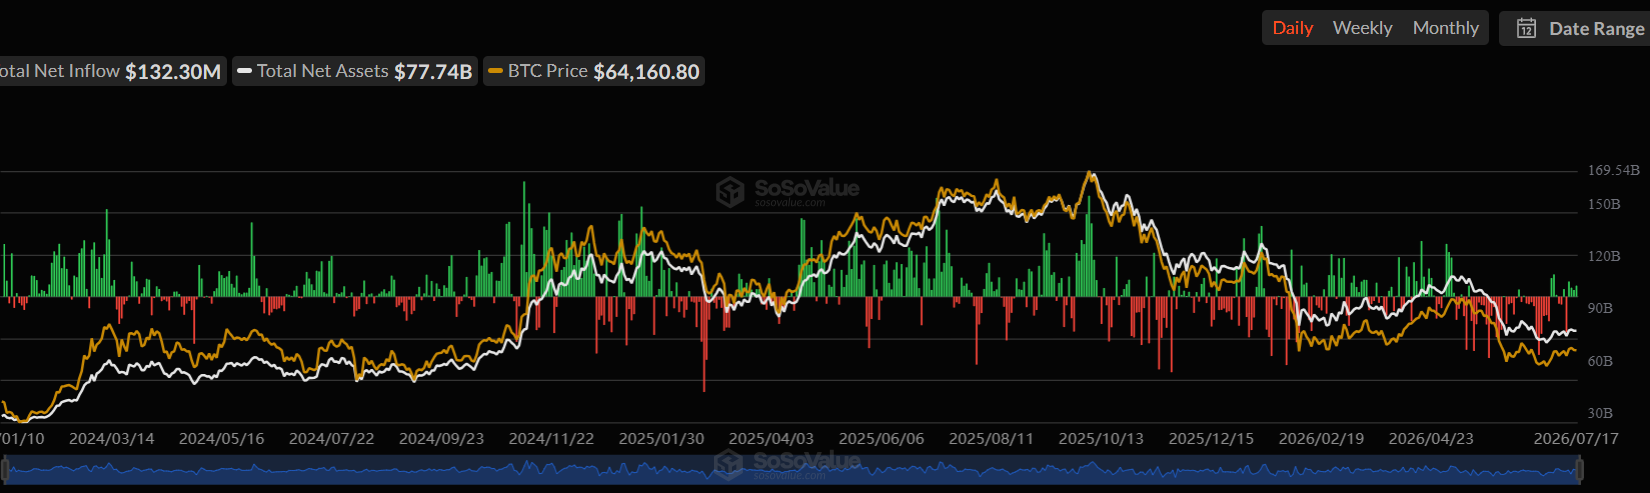Hide the Total Net Assets $77.74B line
The width and height of the screenshot is (1650, 493).
pyautogui.click(x=355, y=71)
